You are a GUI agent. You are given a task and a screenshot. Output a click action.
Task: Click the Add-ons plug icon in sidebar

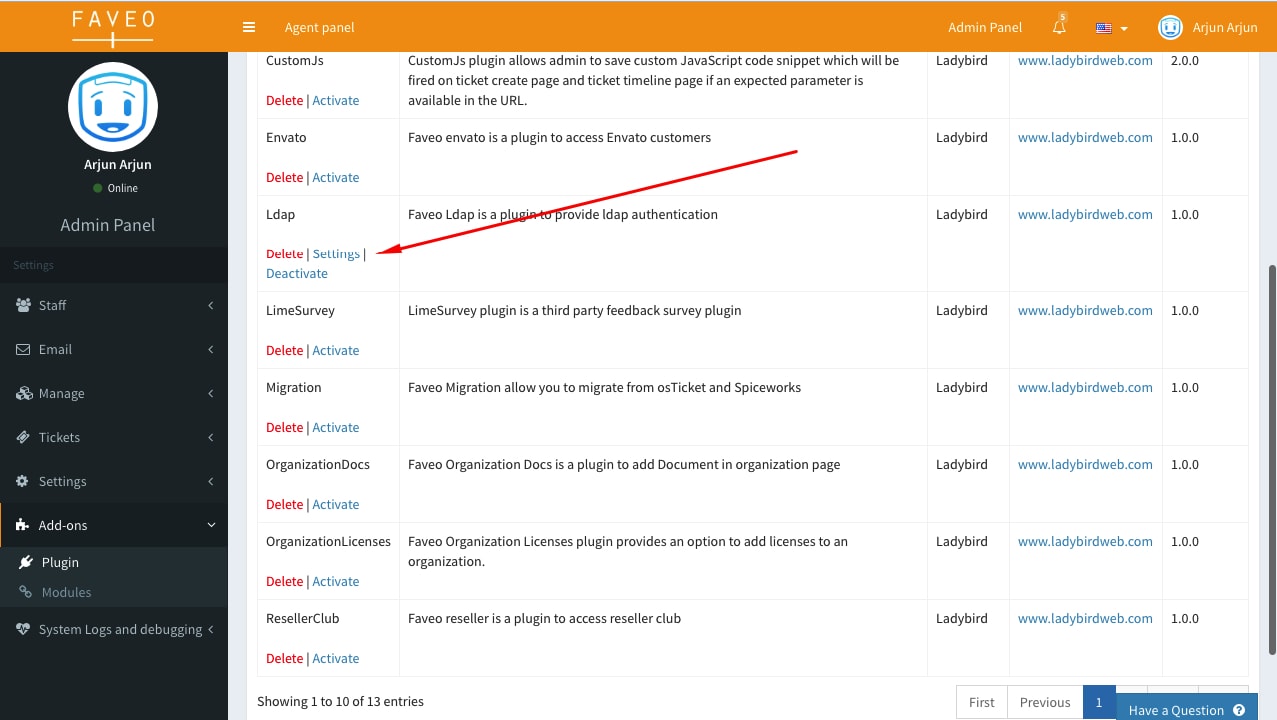22,524
